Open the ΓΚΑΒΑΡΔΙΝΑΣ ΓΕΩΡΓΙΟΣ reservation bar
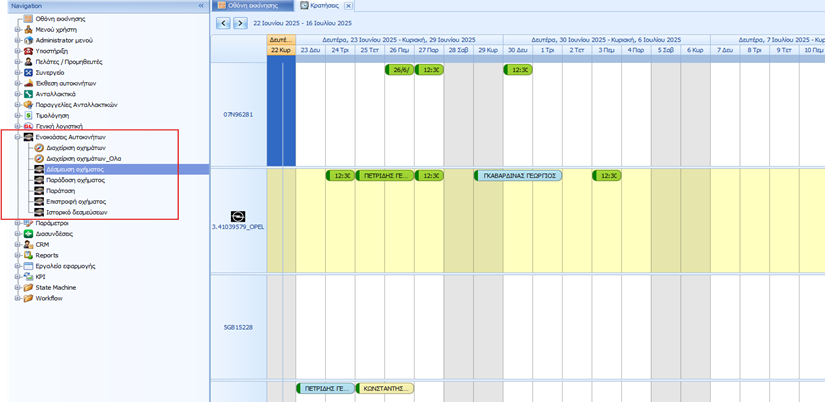 click(518, 175)
